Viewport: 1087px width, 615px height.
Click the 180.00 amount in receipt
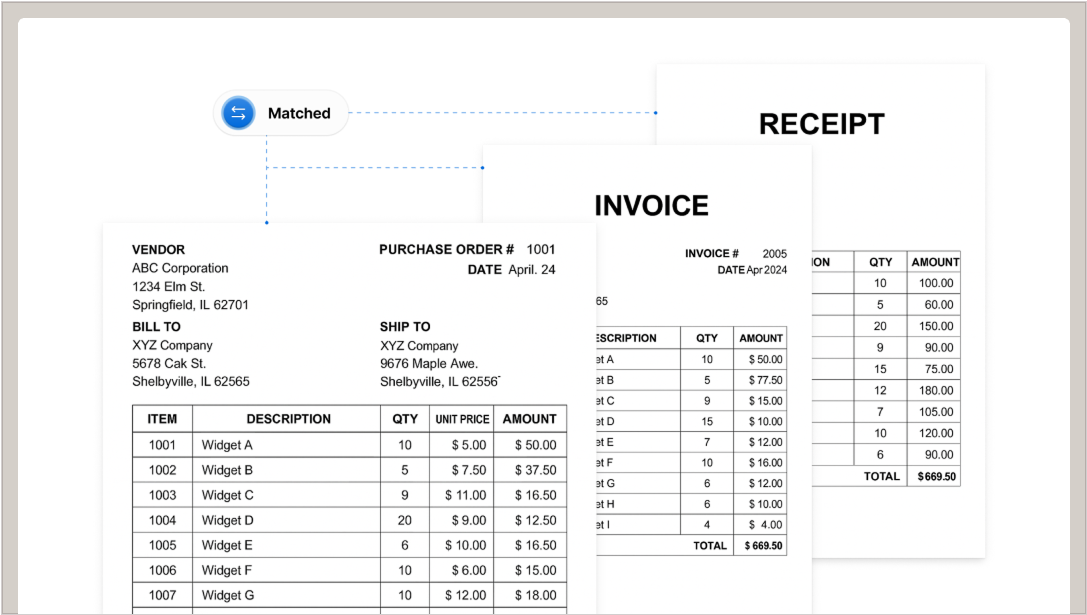[936, 390]
